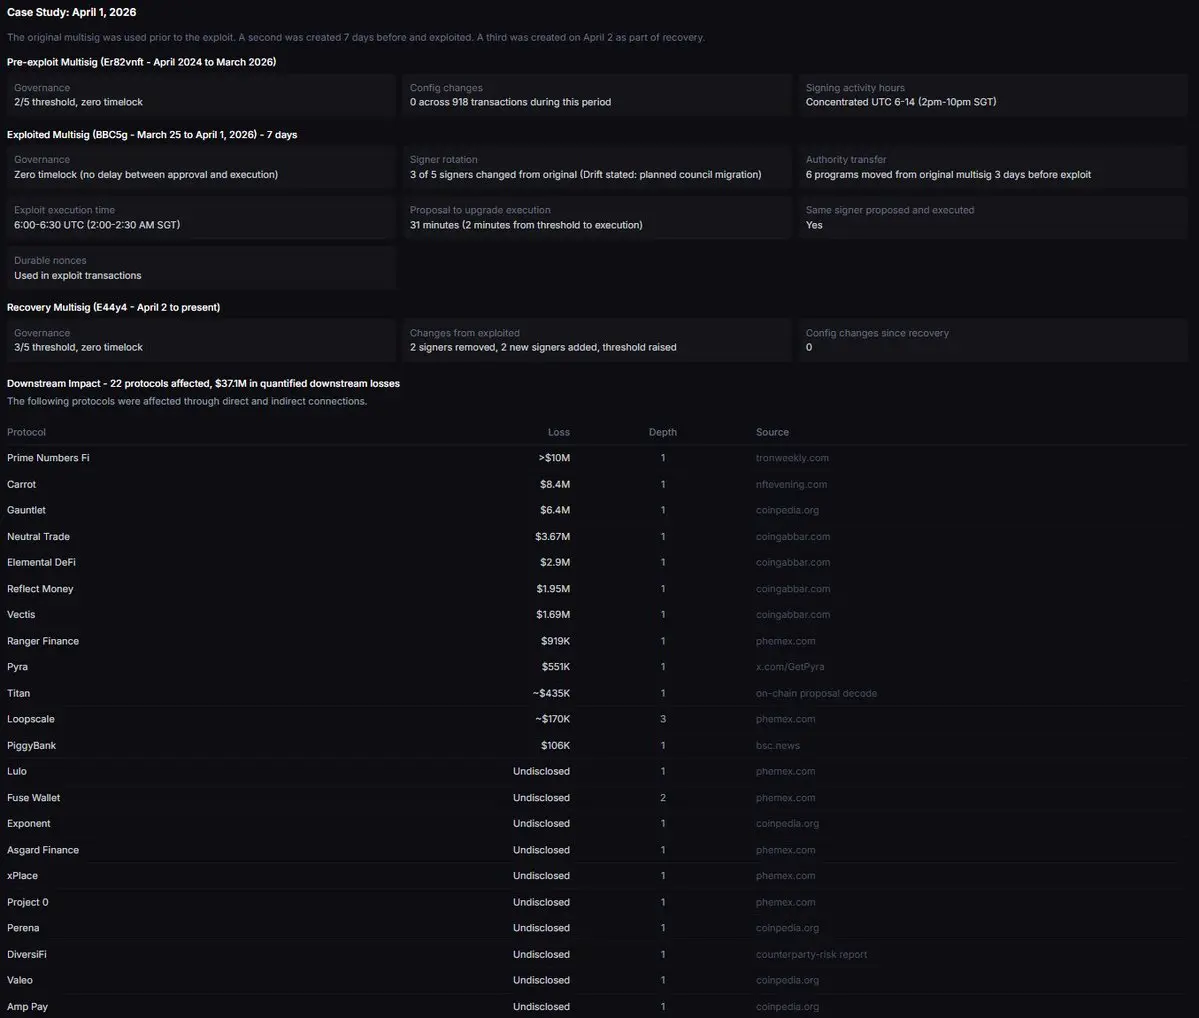Image resolution: width=1199 pixels, height=1018 pixels.
Task: Click the Source column header
Action: tap(772, 432)
